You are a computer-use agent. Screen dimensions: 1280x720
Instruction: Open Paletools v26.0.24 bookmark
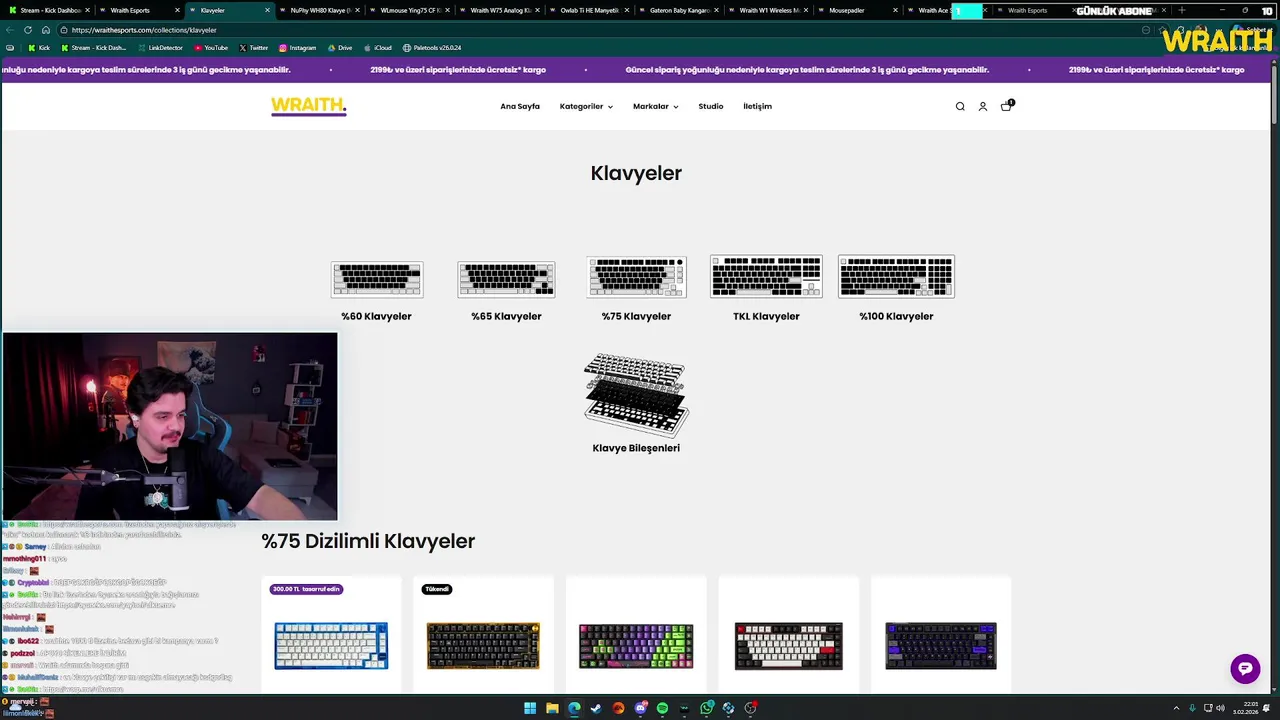pos(432,48)
